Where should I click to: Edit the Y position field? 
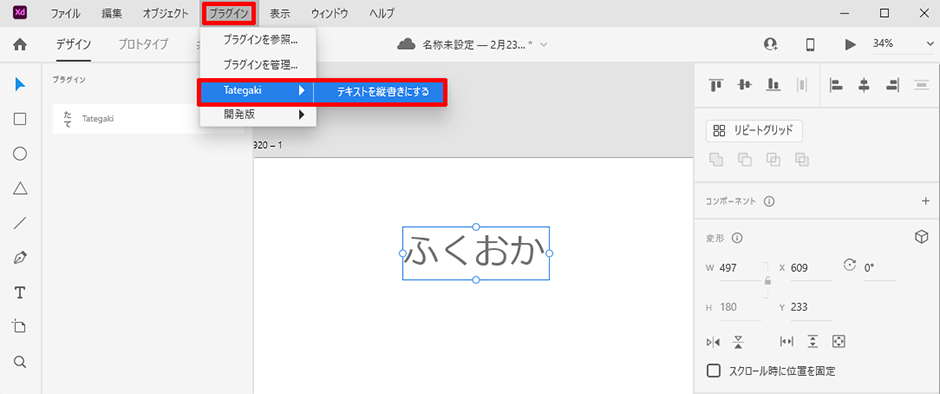pos(811,307)
